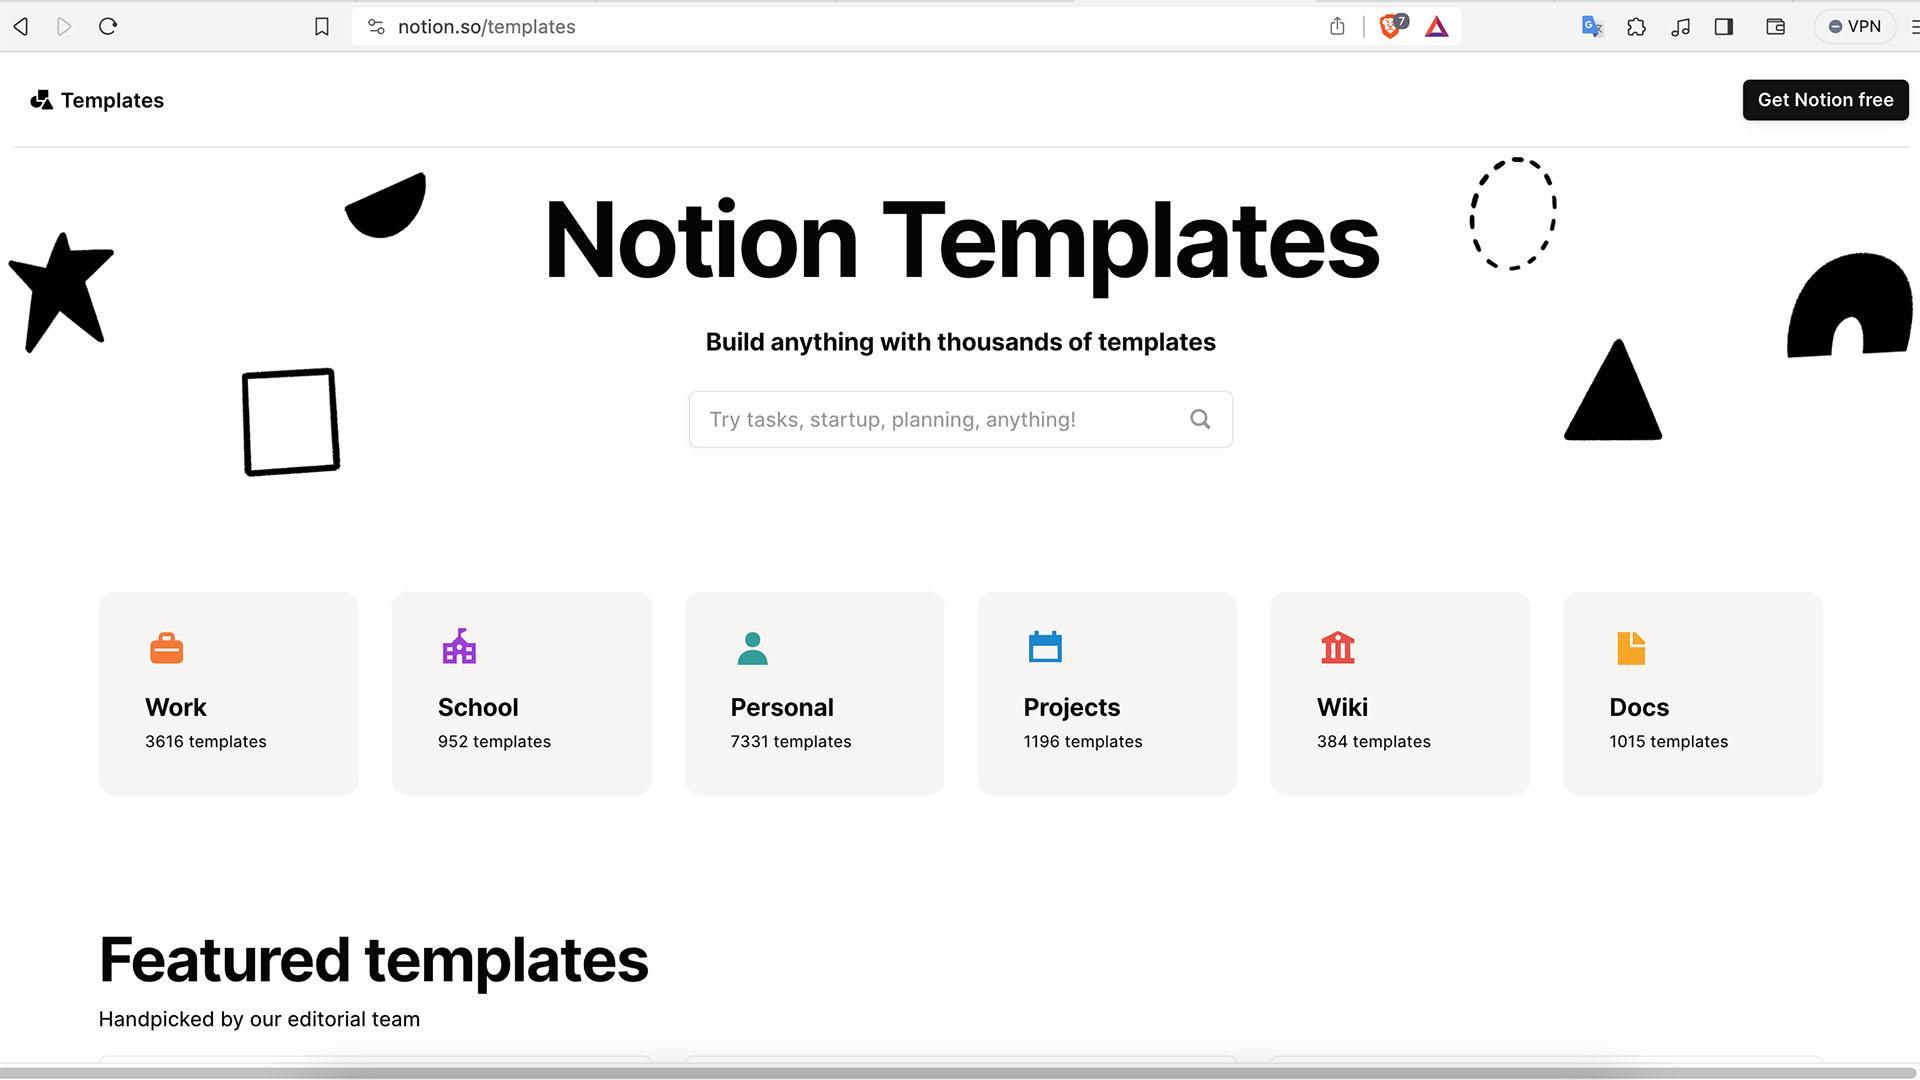This screenshot has height=1080, width=1920.
Task: Click the Templates header link
Action: click(112, 100)
